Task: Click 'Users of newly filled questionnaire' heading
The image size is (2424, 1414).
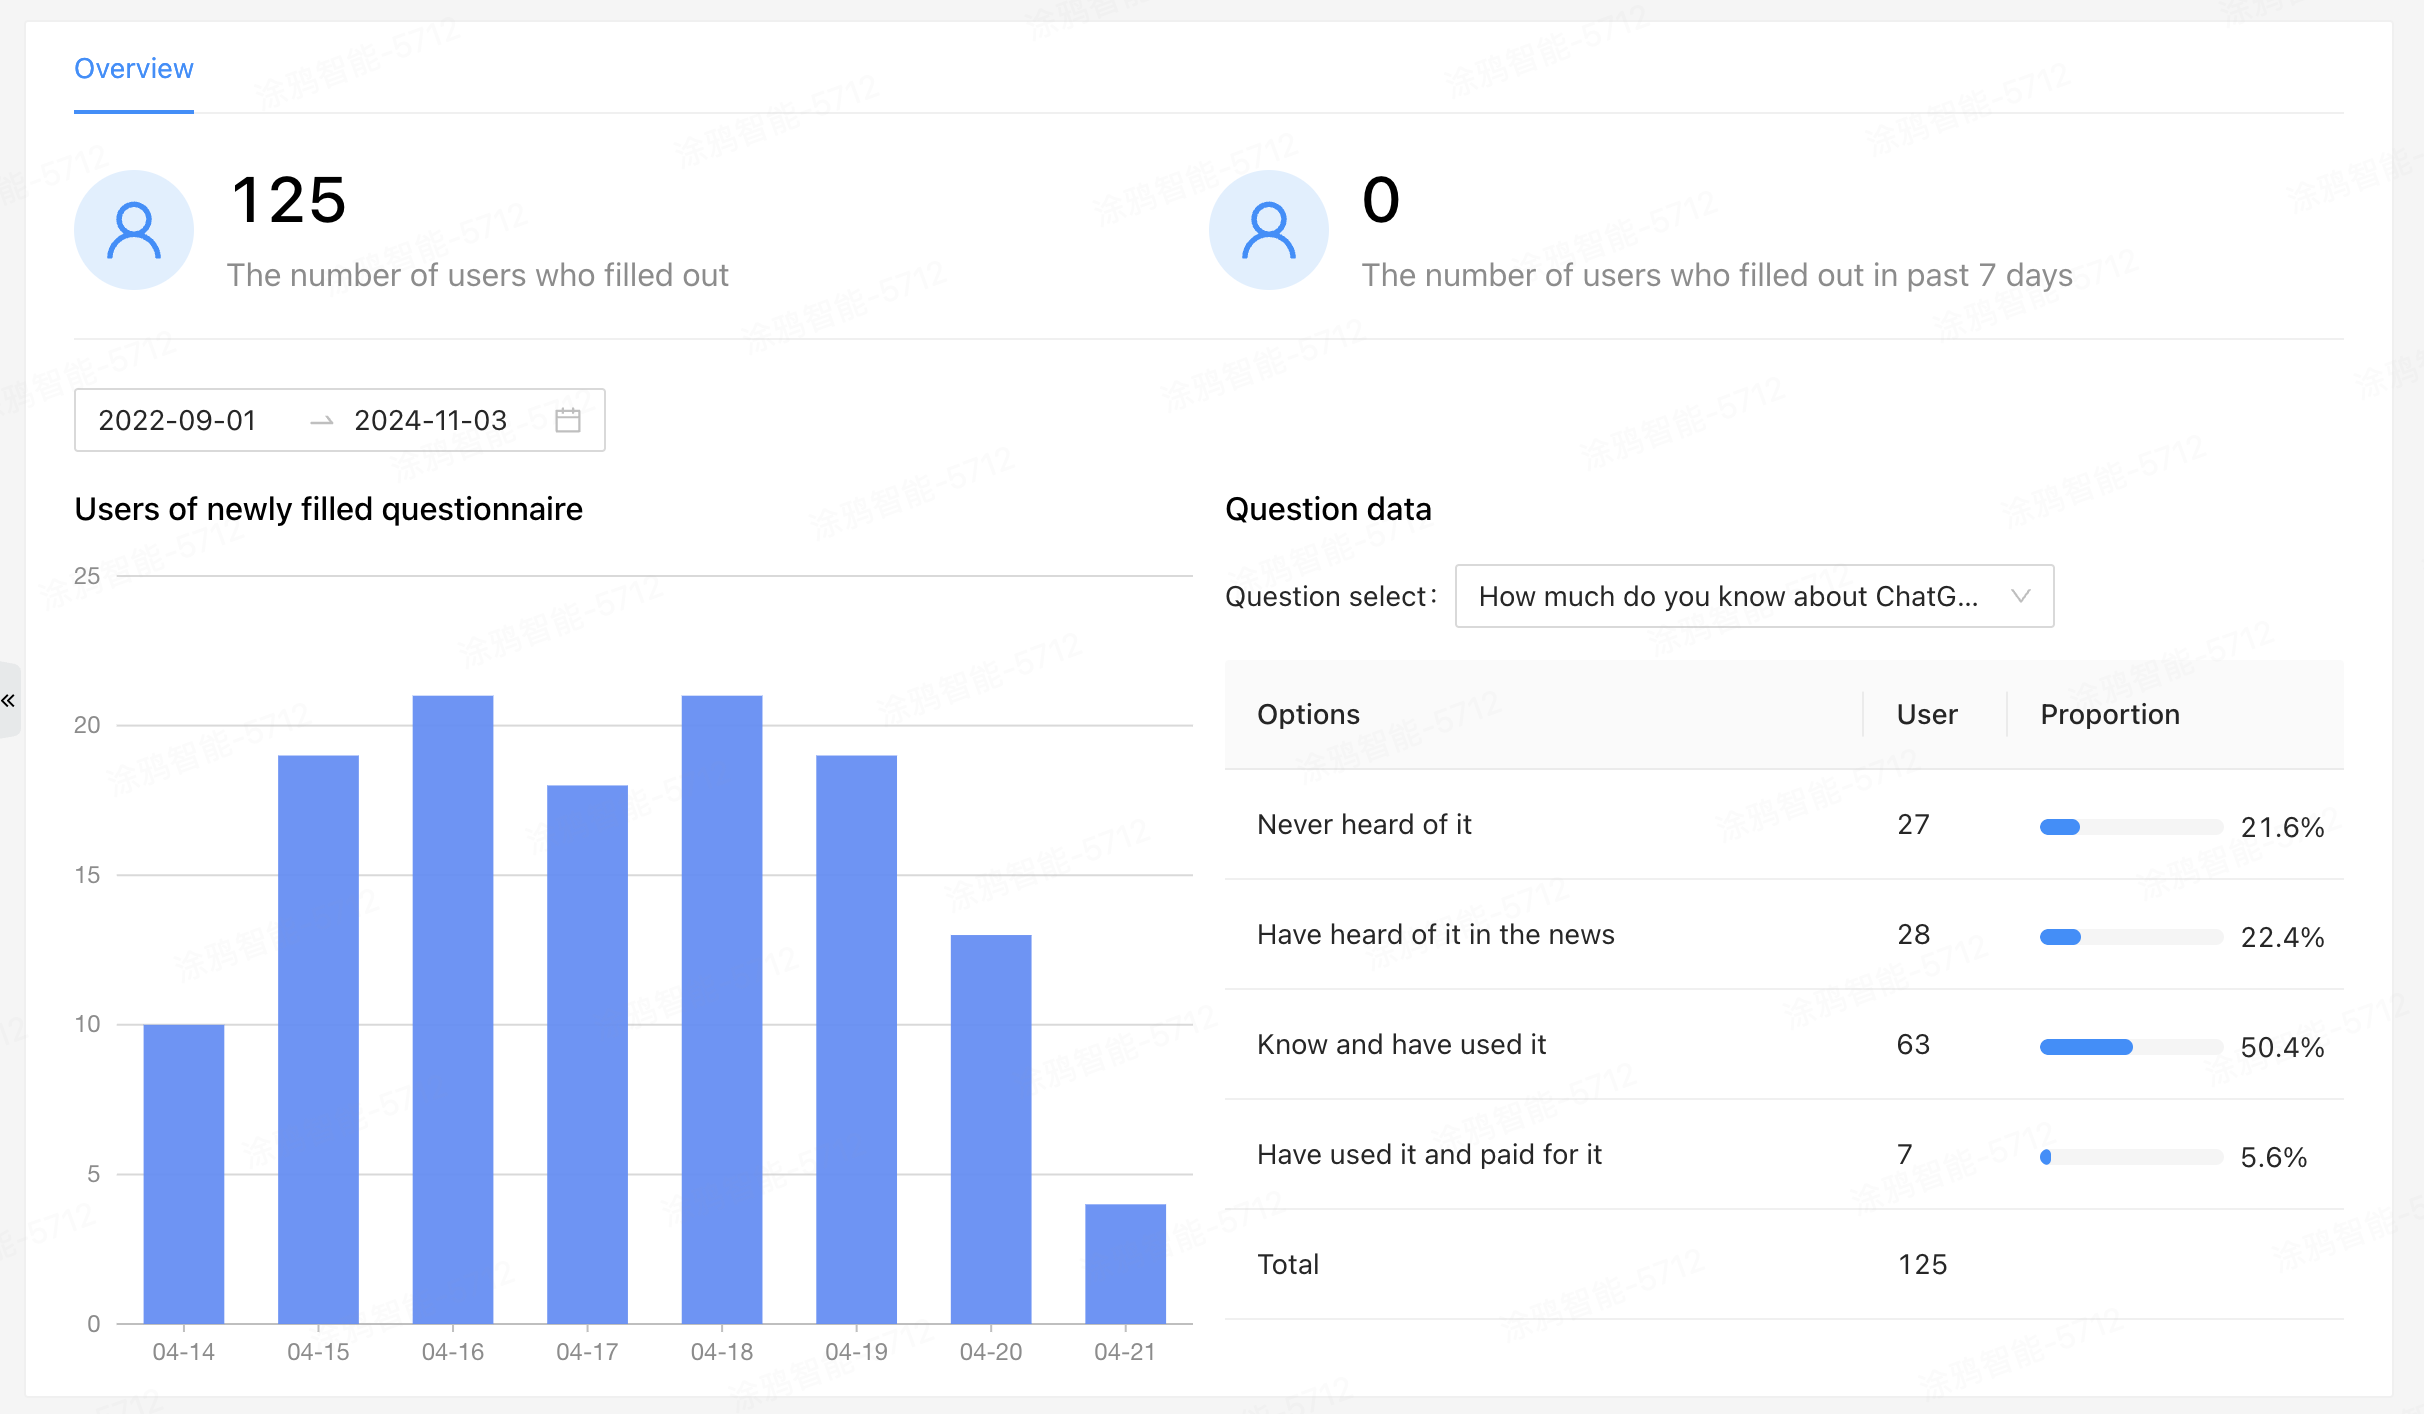Action: pos(328,509)
